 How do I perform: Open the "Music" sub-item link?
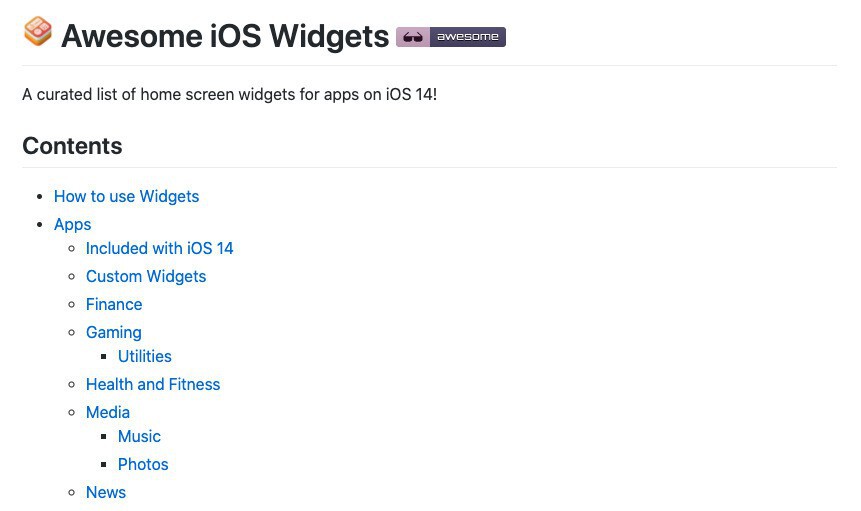point(139,436)
